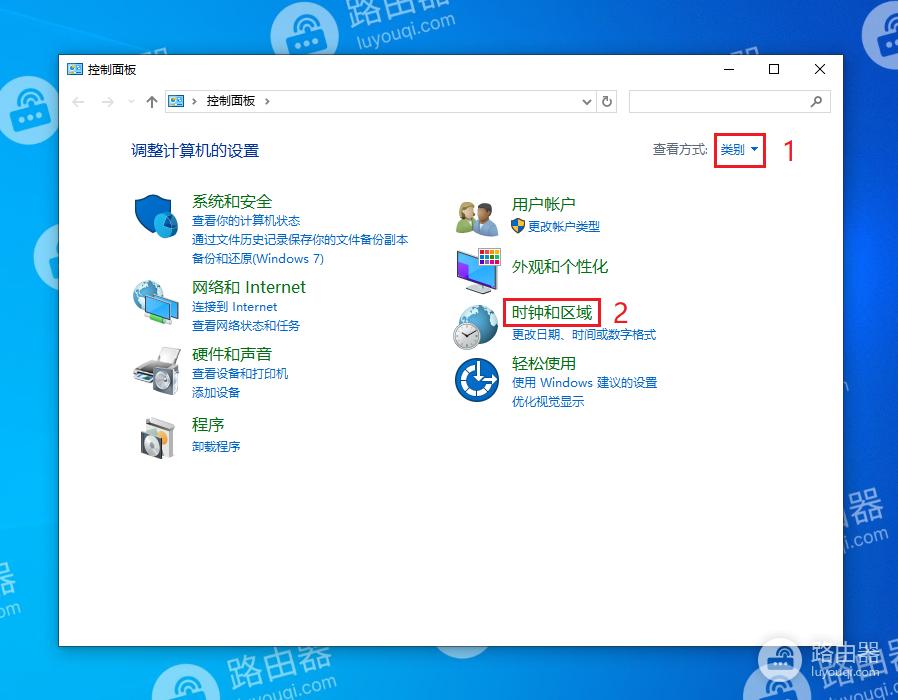Image resolution: width=898 pixels, height=700 pixels.
Task: Click the Back arrow in navigation bar
Action: coord(78,102)
